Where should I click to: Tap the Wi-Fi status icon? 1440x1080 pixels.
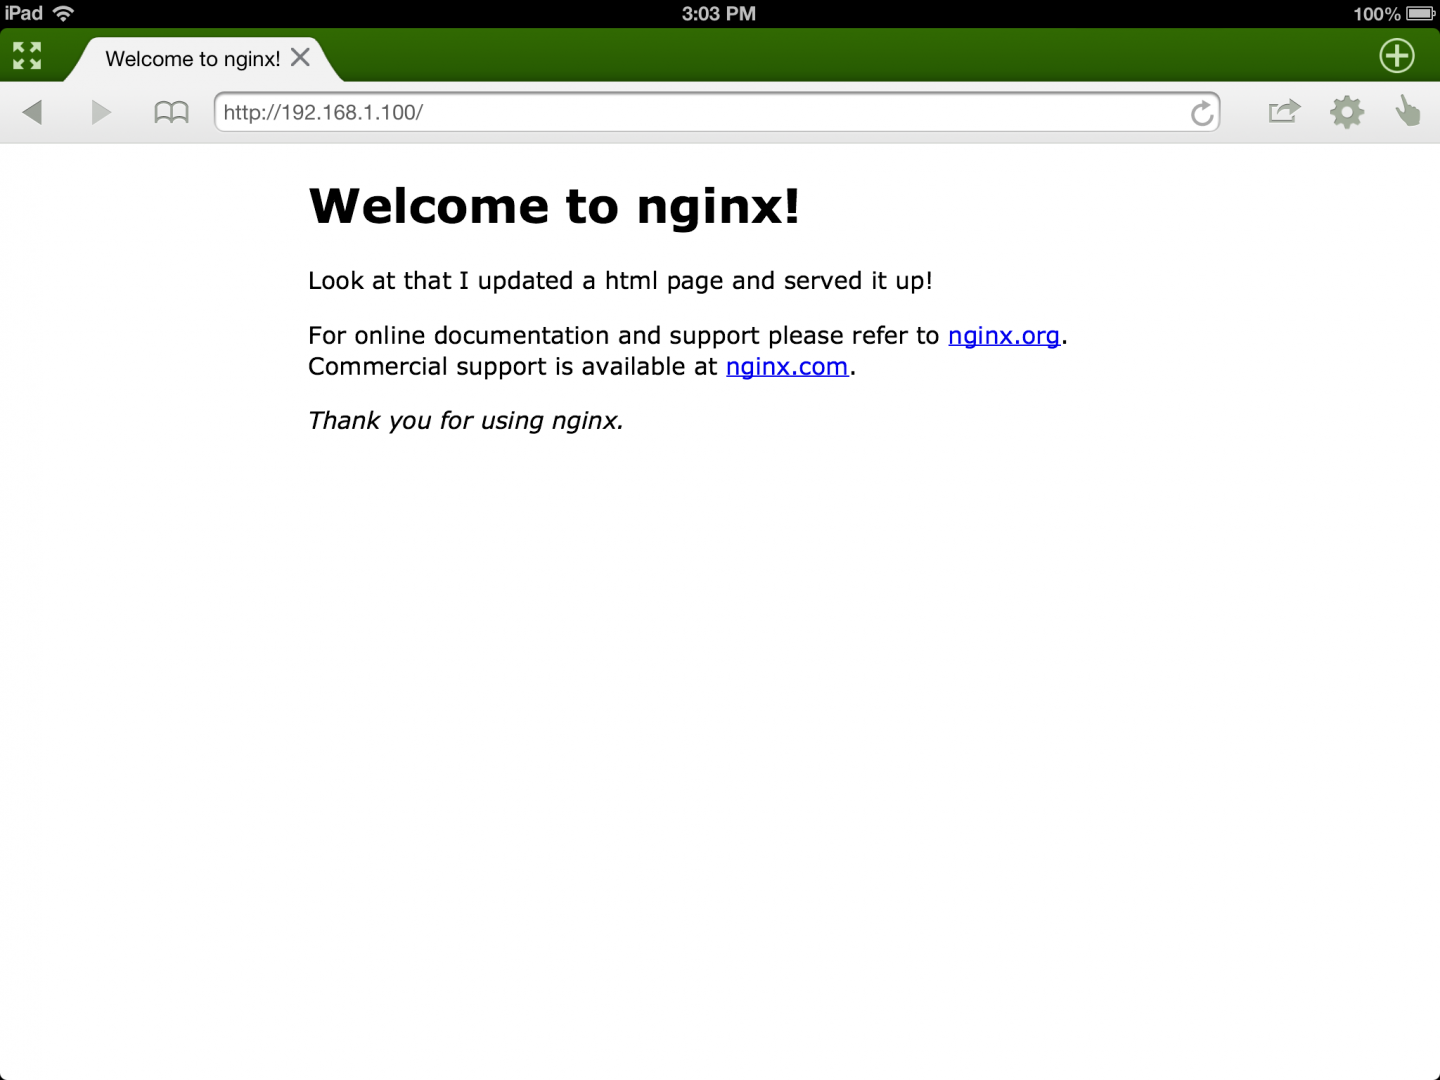(64, 13)
